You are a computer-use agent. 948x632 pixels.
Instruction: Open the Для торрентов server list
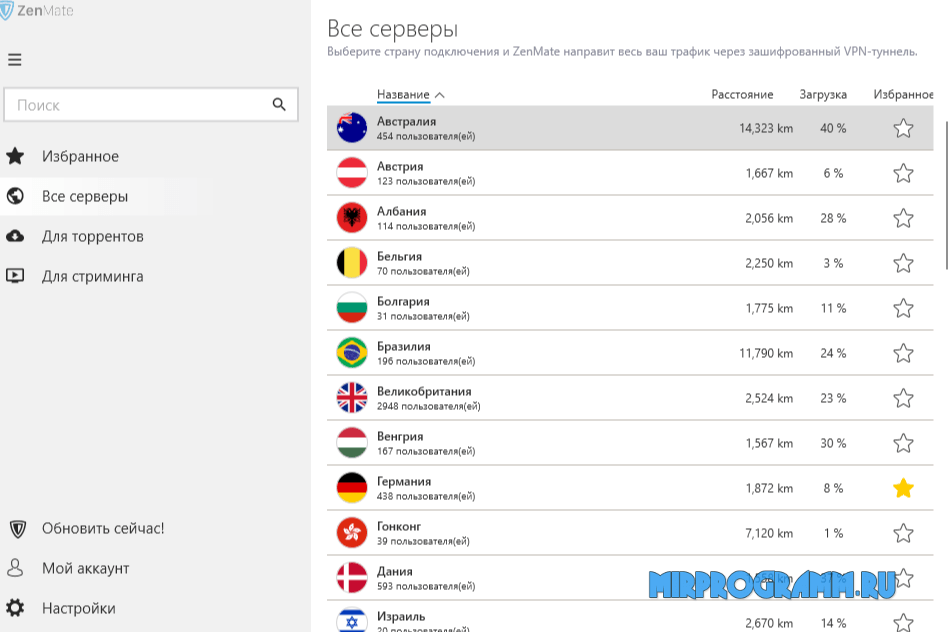(x=93, y=236)
